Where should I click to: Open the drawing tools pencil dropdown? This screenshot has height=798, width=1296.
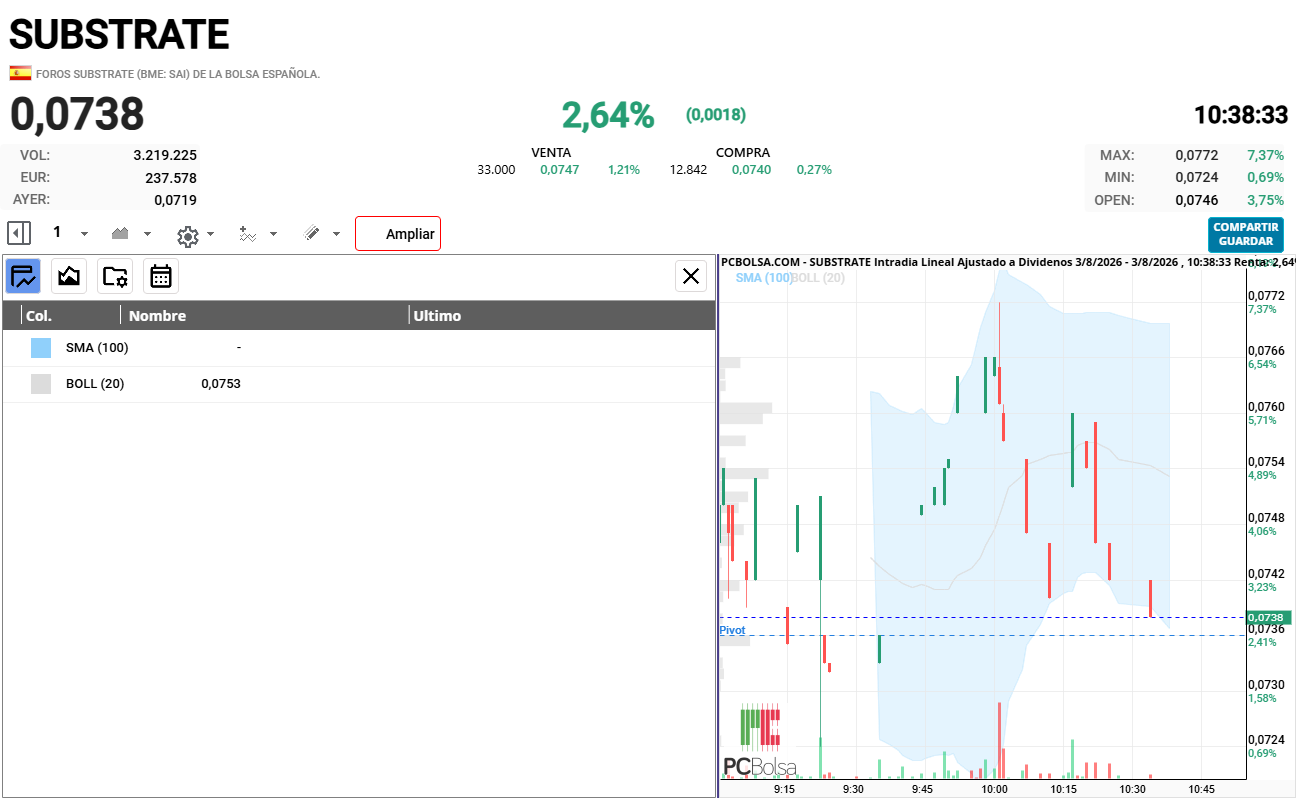(322, 233)
